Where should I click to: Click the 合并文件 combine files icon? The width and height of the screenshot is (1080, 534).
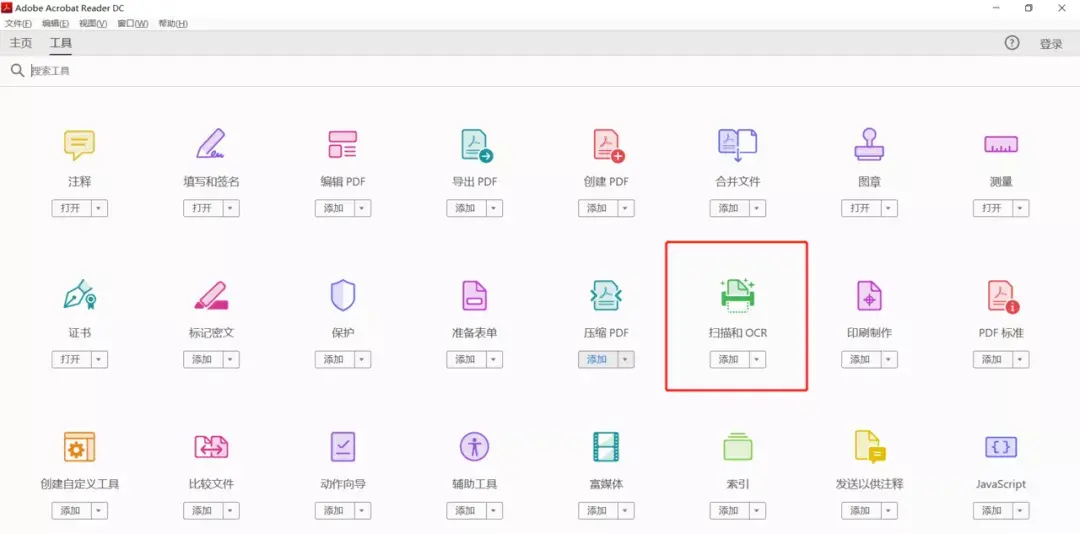click(x=737, y=145)
